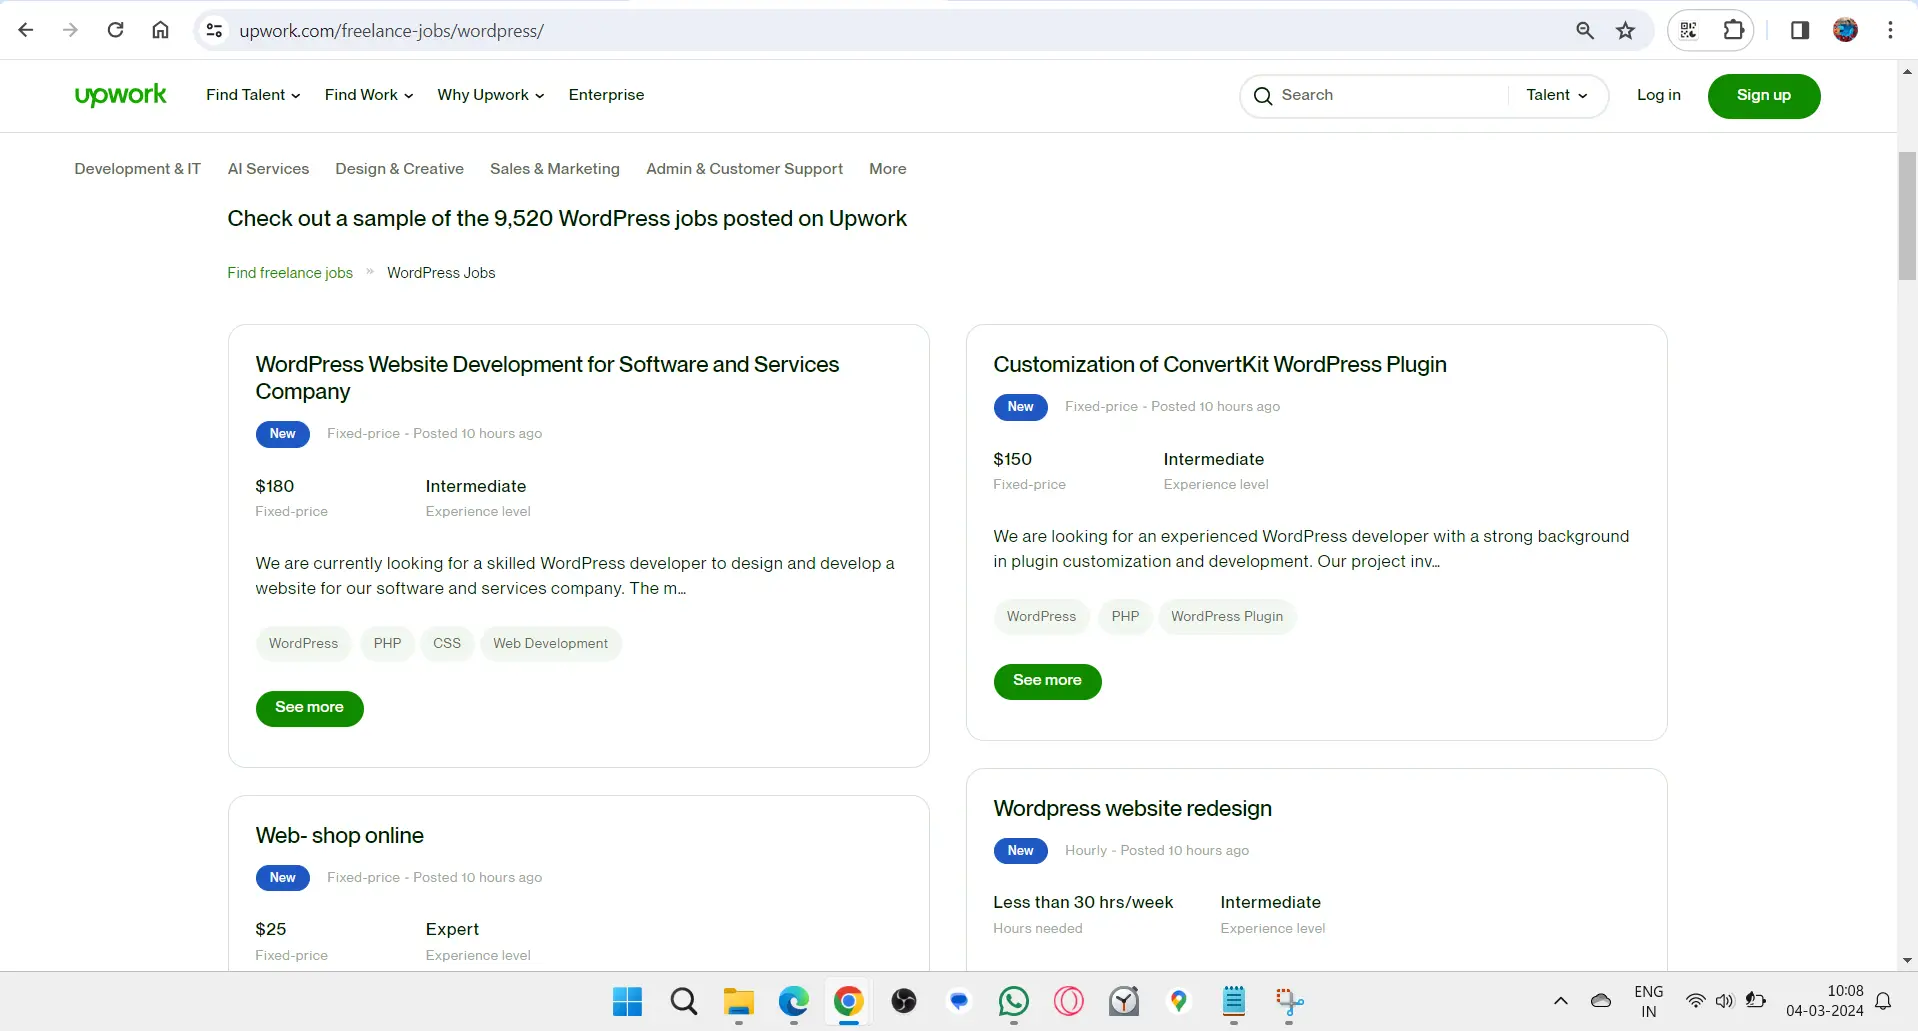Click the address bar URL
The height and width of the screenshot is (1031, 1918).
pyautogui.click(x=391, y=31)
